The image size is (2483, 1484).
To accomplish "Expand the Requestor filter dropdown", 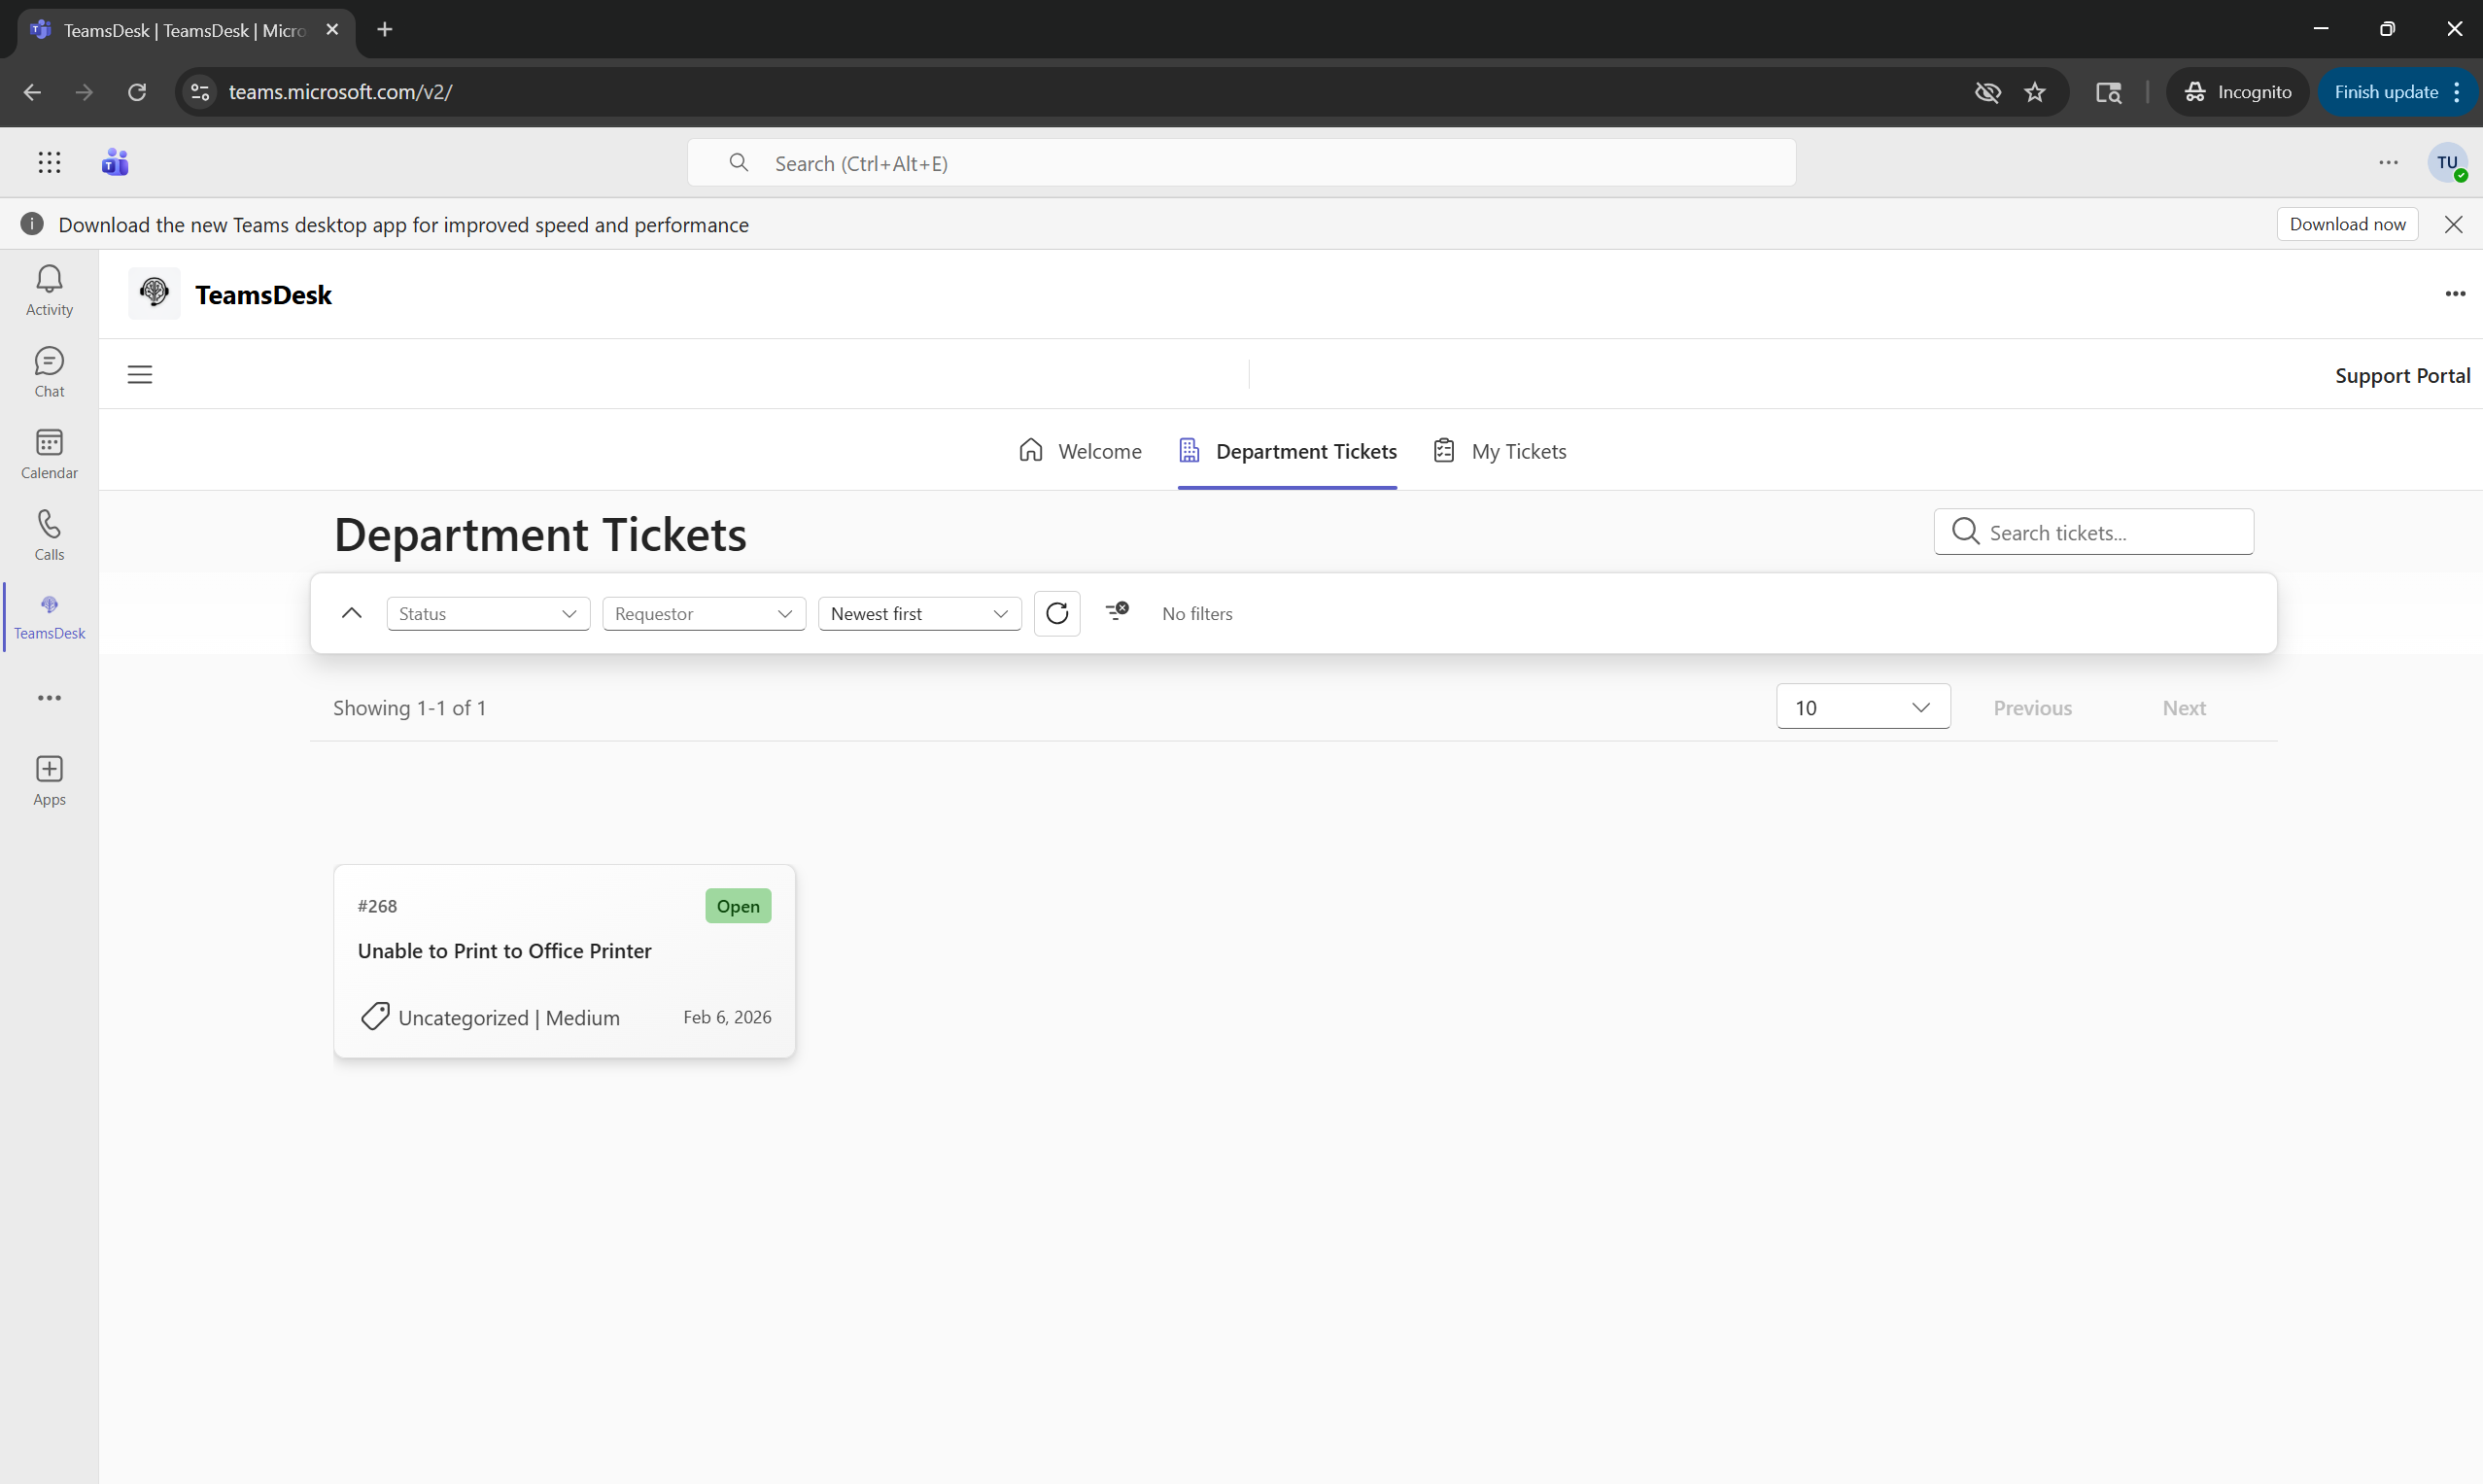I will (703, 613).
